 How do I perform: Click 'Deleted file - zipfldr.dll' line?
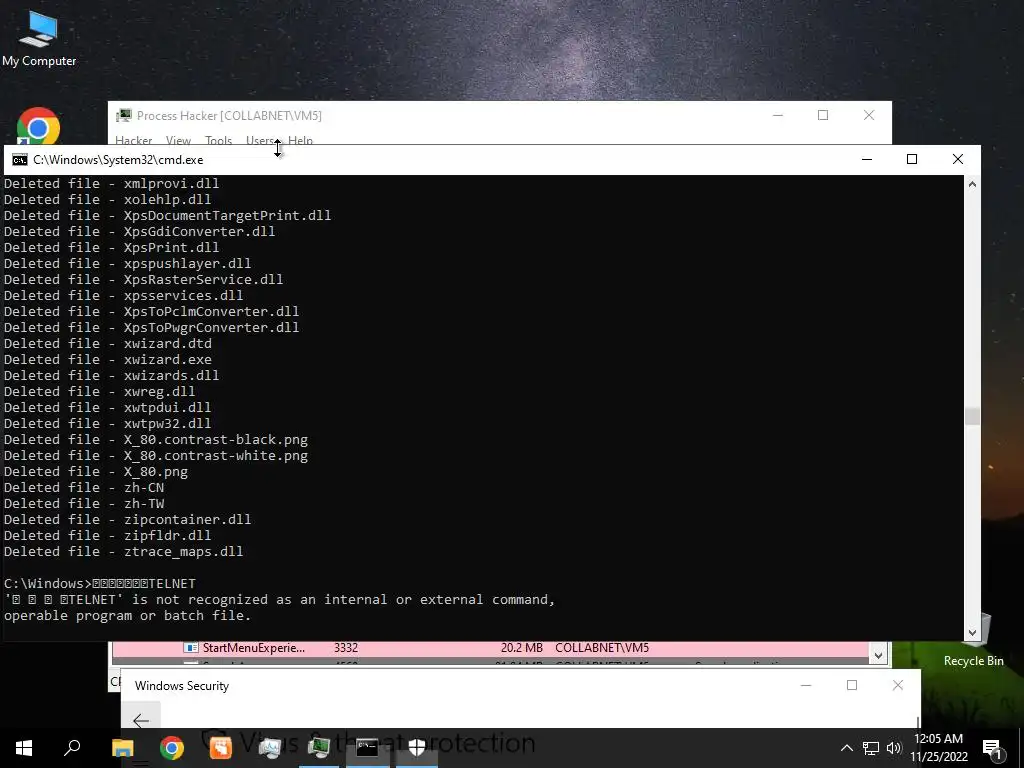pyautogui.click(x=108, y=536)
